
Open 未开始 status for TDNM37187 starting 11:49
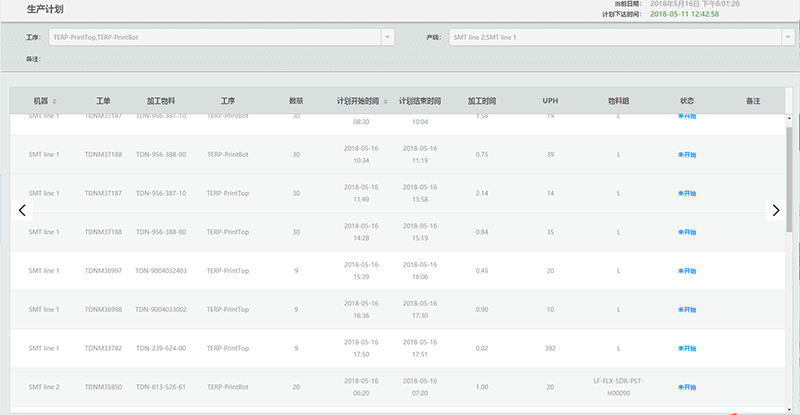tap(687, 193)
